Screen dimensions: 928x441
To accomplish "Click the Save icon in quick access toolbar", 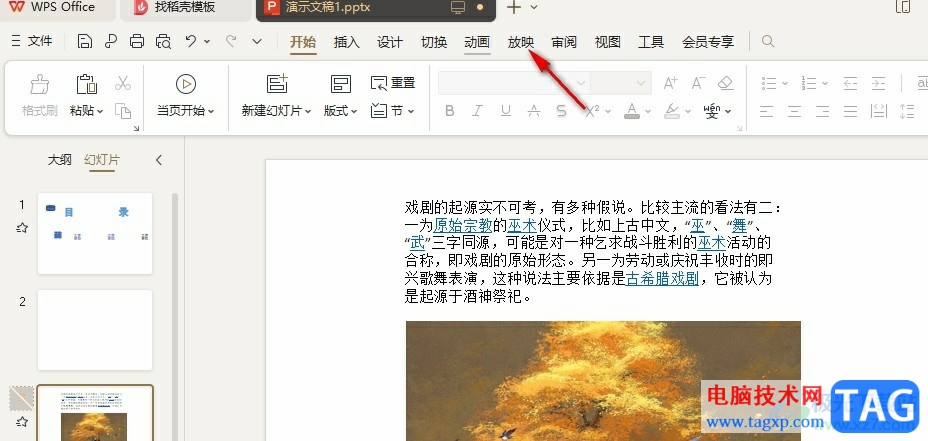I will pos(85,41).
